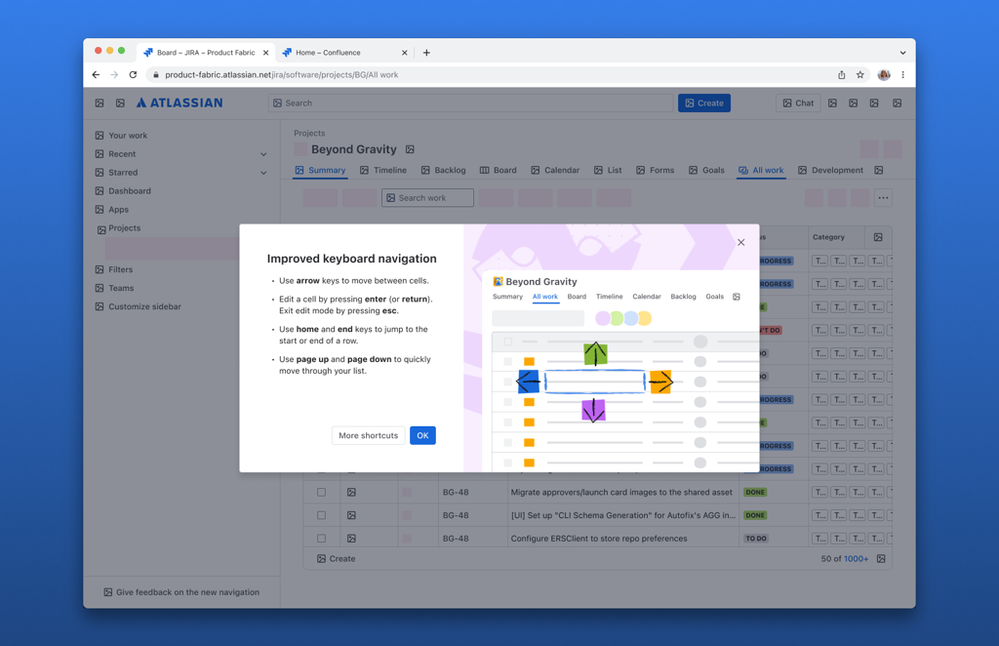
Task: Switch to the Backlog tab
Action: [x=443, y=170]
